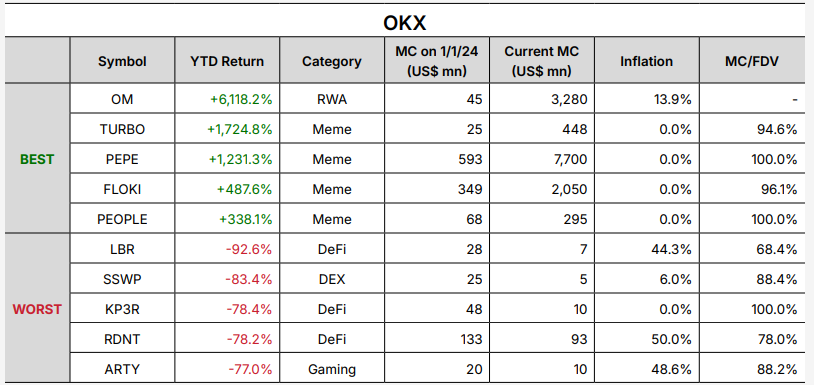
Task: Click the YTD Return column header
Action: click(227, 61)
